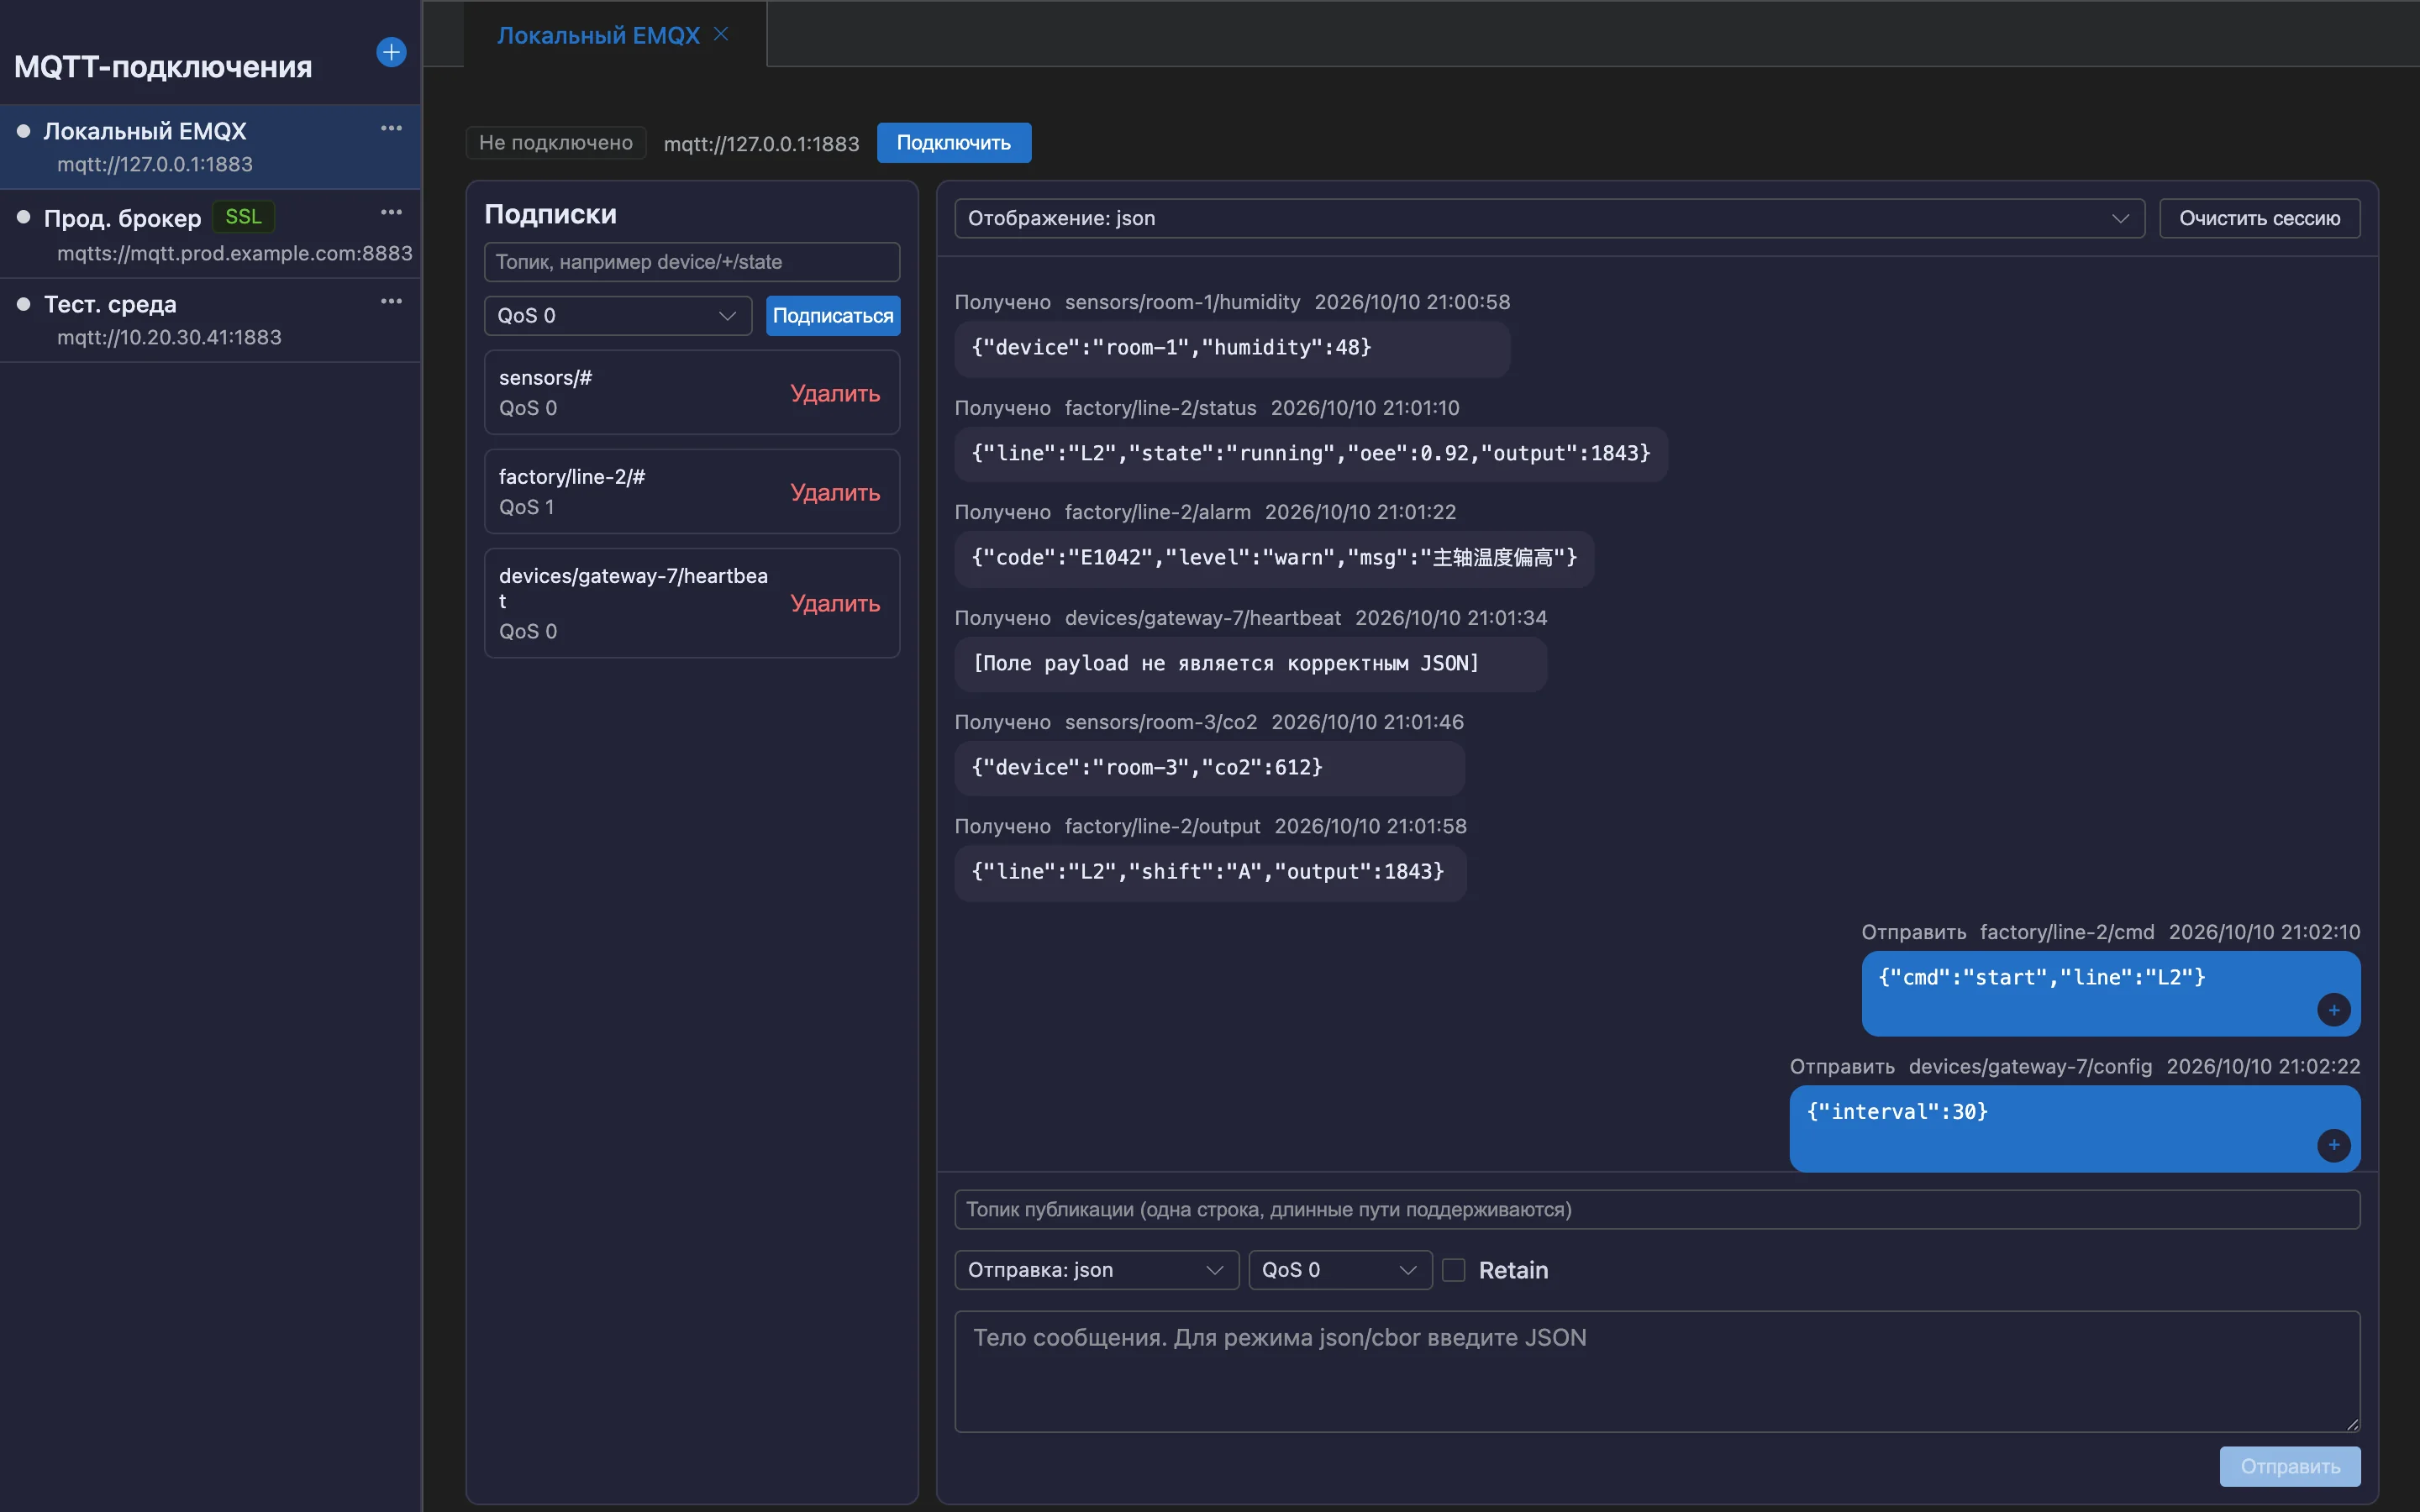The width and height of the screenshot is (2420, 1512).
Task: Click the Отправить send button
Action: 2289,1466
